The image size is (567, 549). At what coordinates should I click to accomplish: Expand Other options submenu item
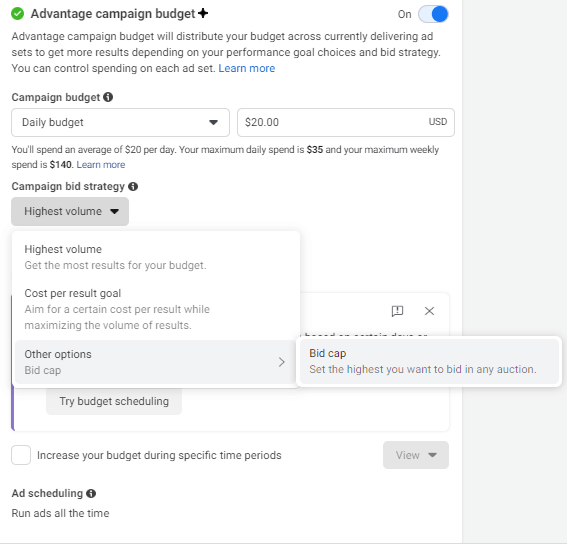156,362
